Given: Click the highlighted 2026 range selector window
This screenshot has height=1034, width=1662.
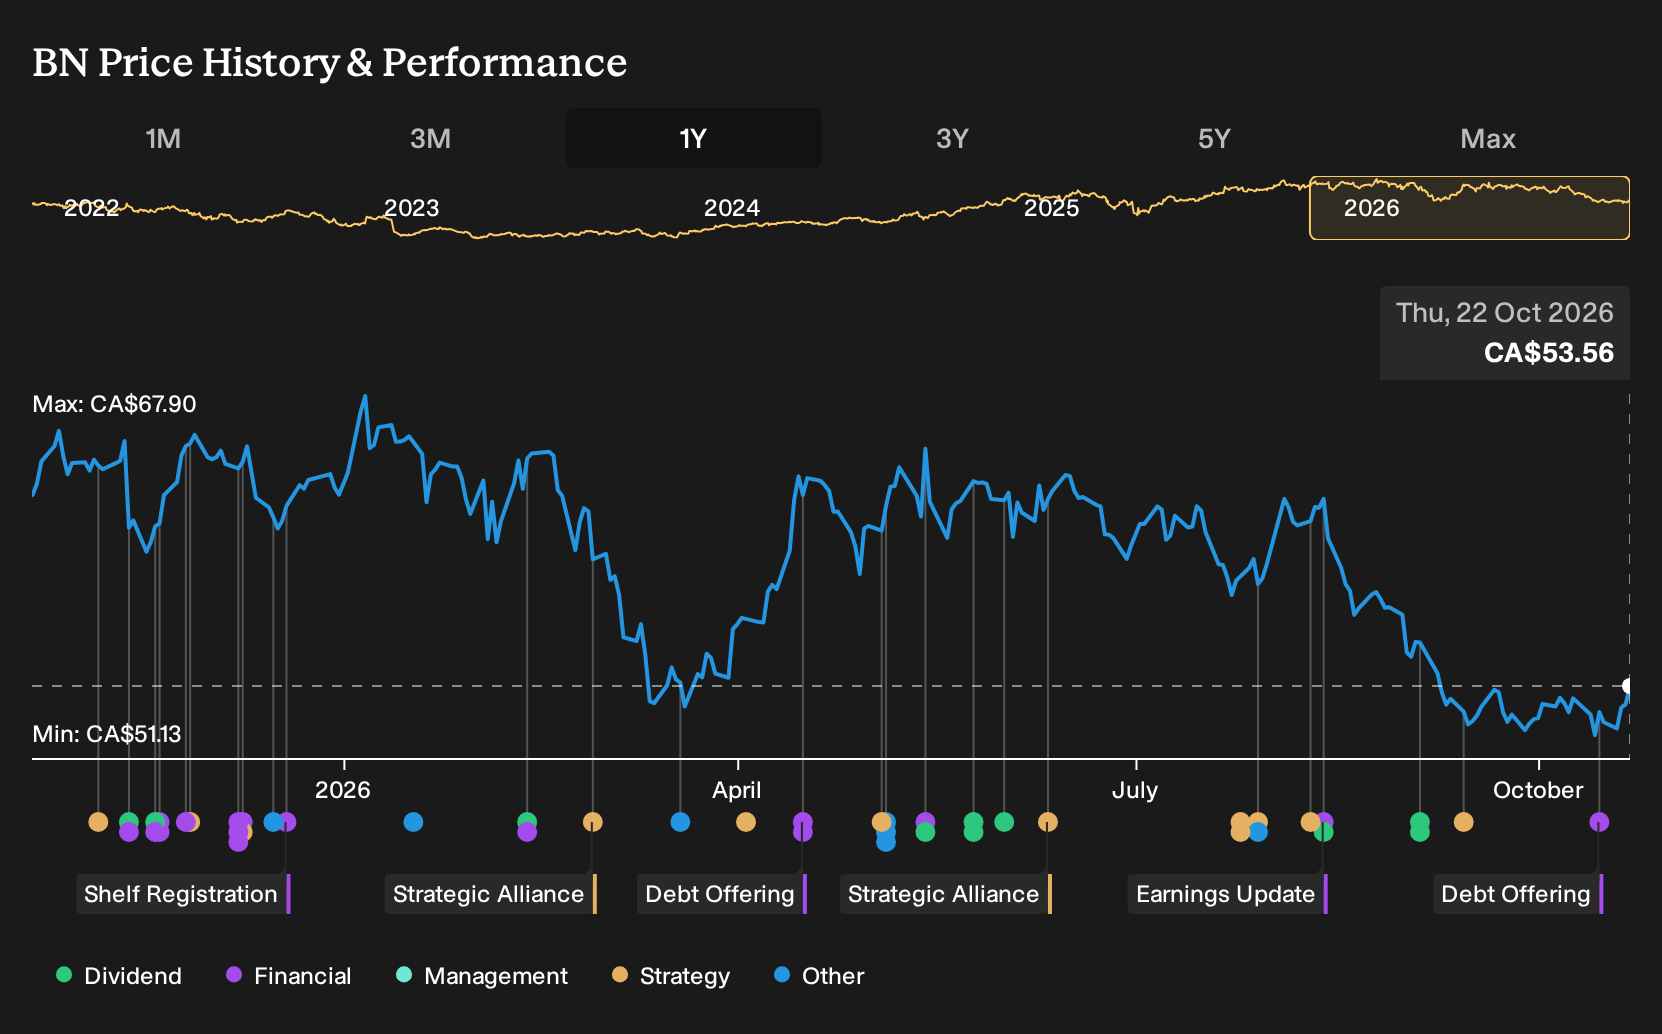Looking at the screenshot, I should (x=1469, y=208).
